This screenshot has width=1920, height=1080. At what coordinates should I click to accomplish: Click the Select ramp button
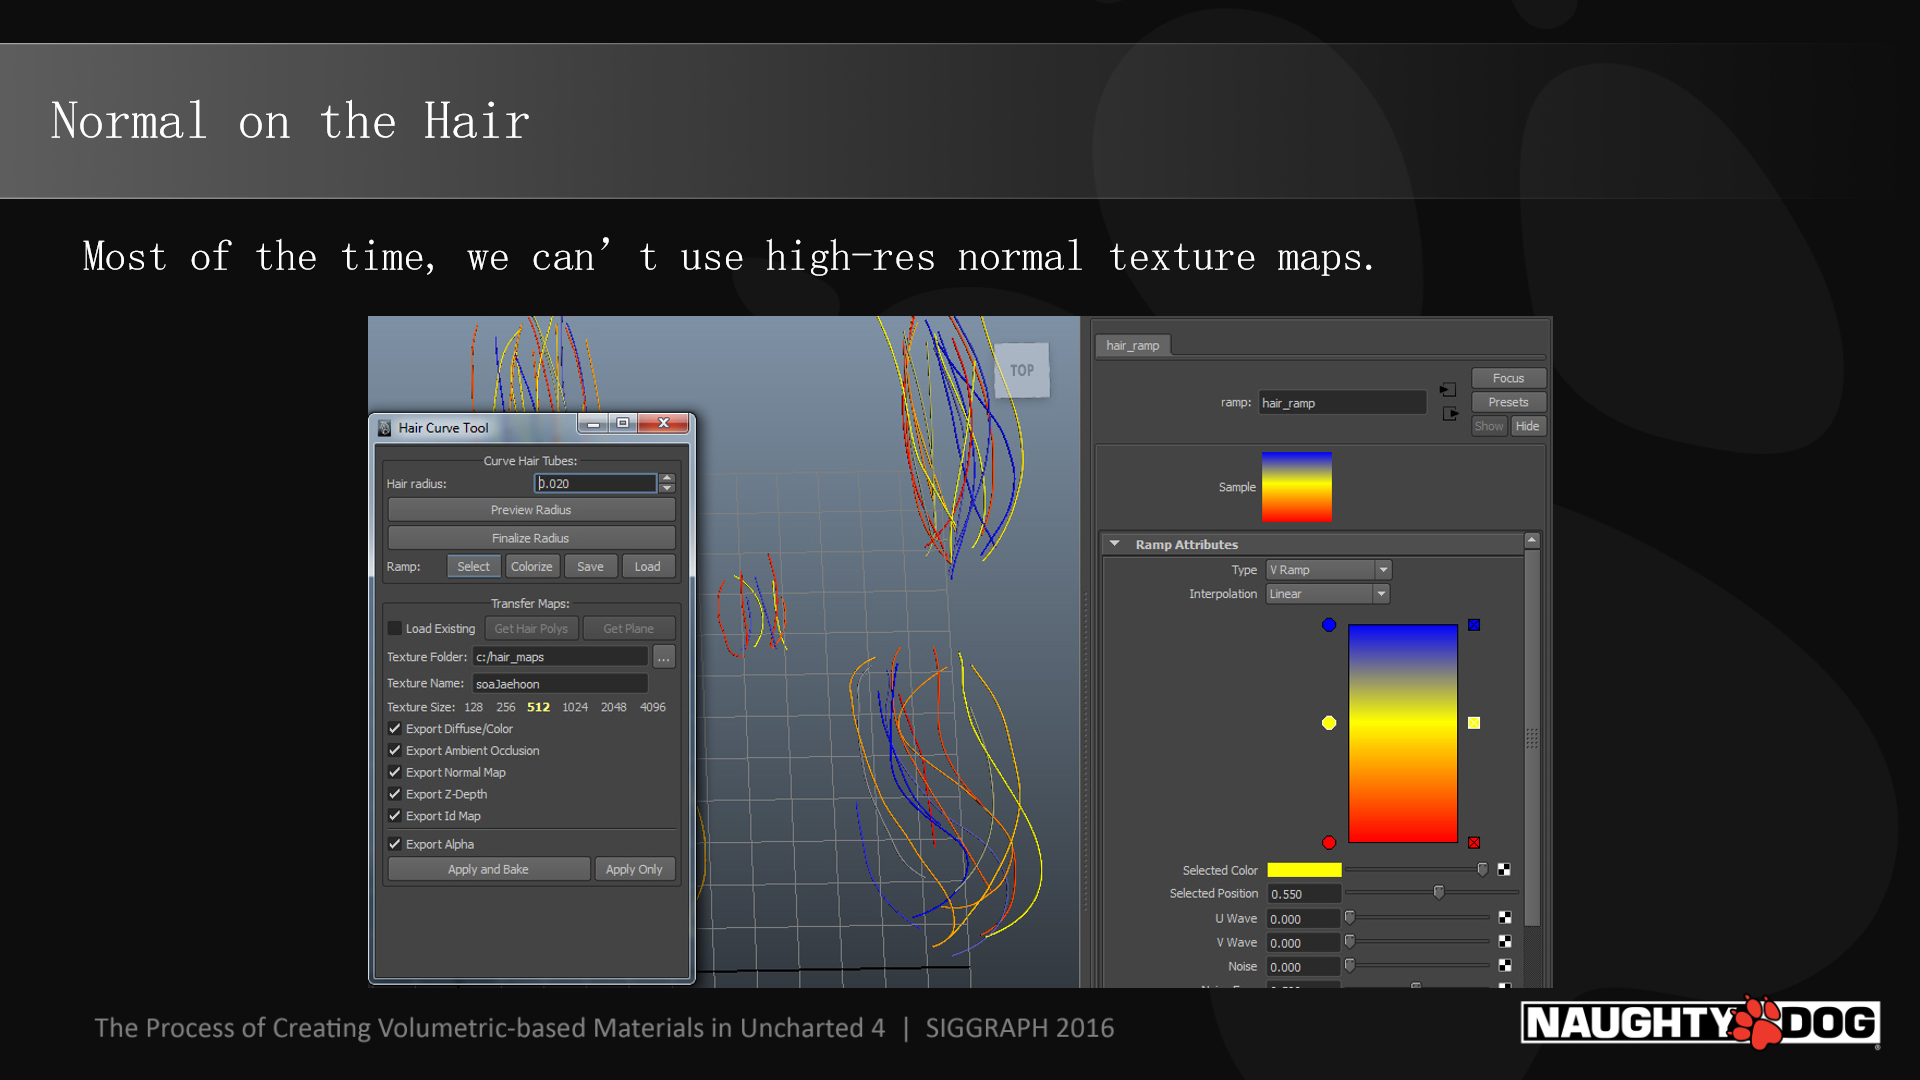pos(473,566)
